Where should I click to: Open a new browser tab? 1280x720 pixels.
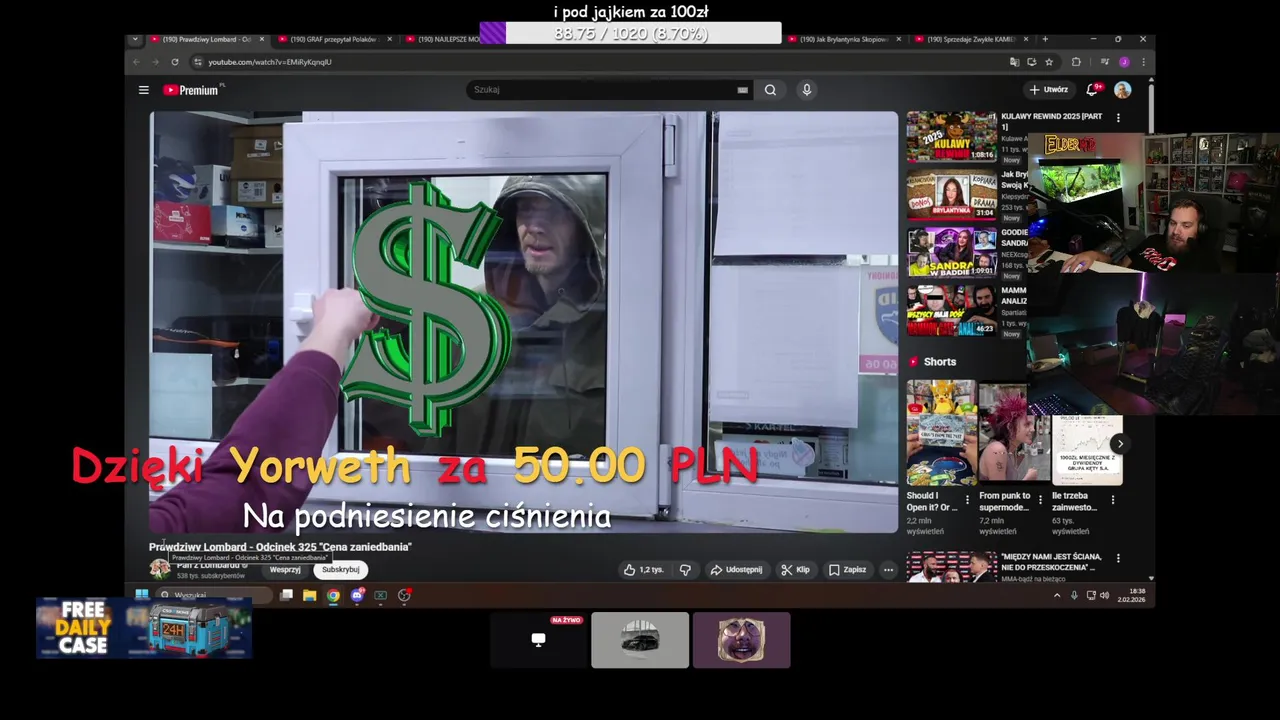coord(1045,39)
